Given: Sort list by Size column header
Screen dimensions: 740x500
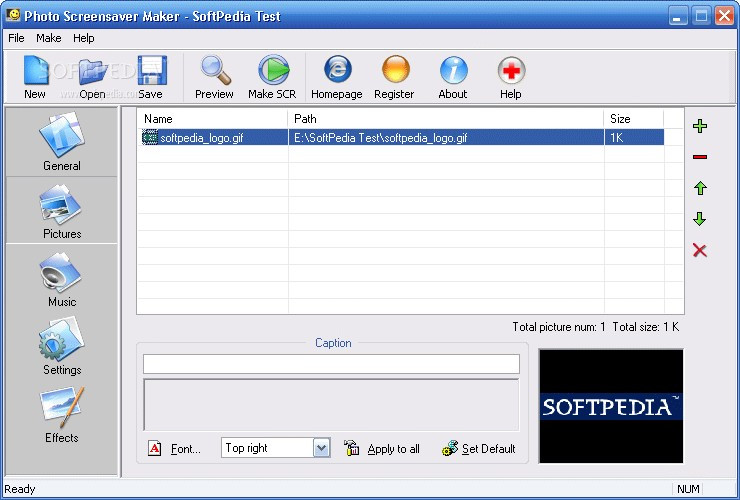Looking at the screenshot, I should 634,119.
